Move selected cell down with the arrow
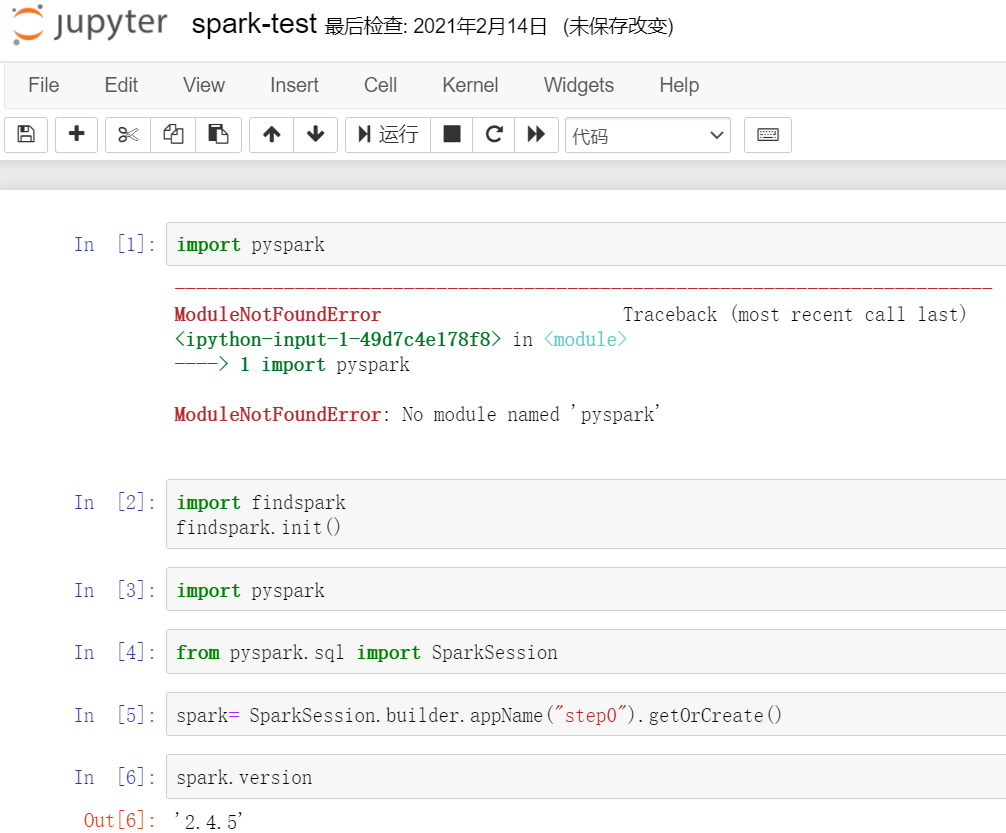 [316, 135]
